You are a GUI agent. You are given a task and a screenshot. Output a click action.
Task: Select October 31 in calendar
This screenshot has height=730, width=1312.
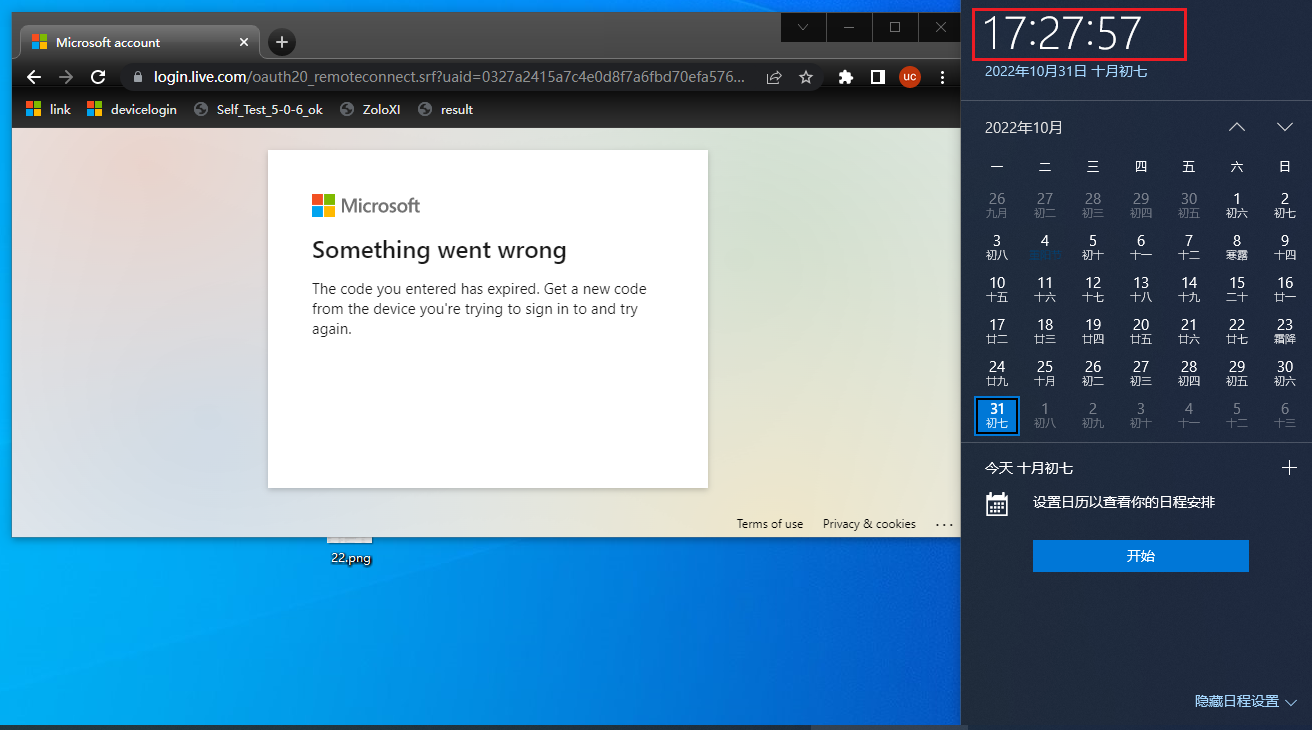click(997, 415)
